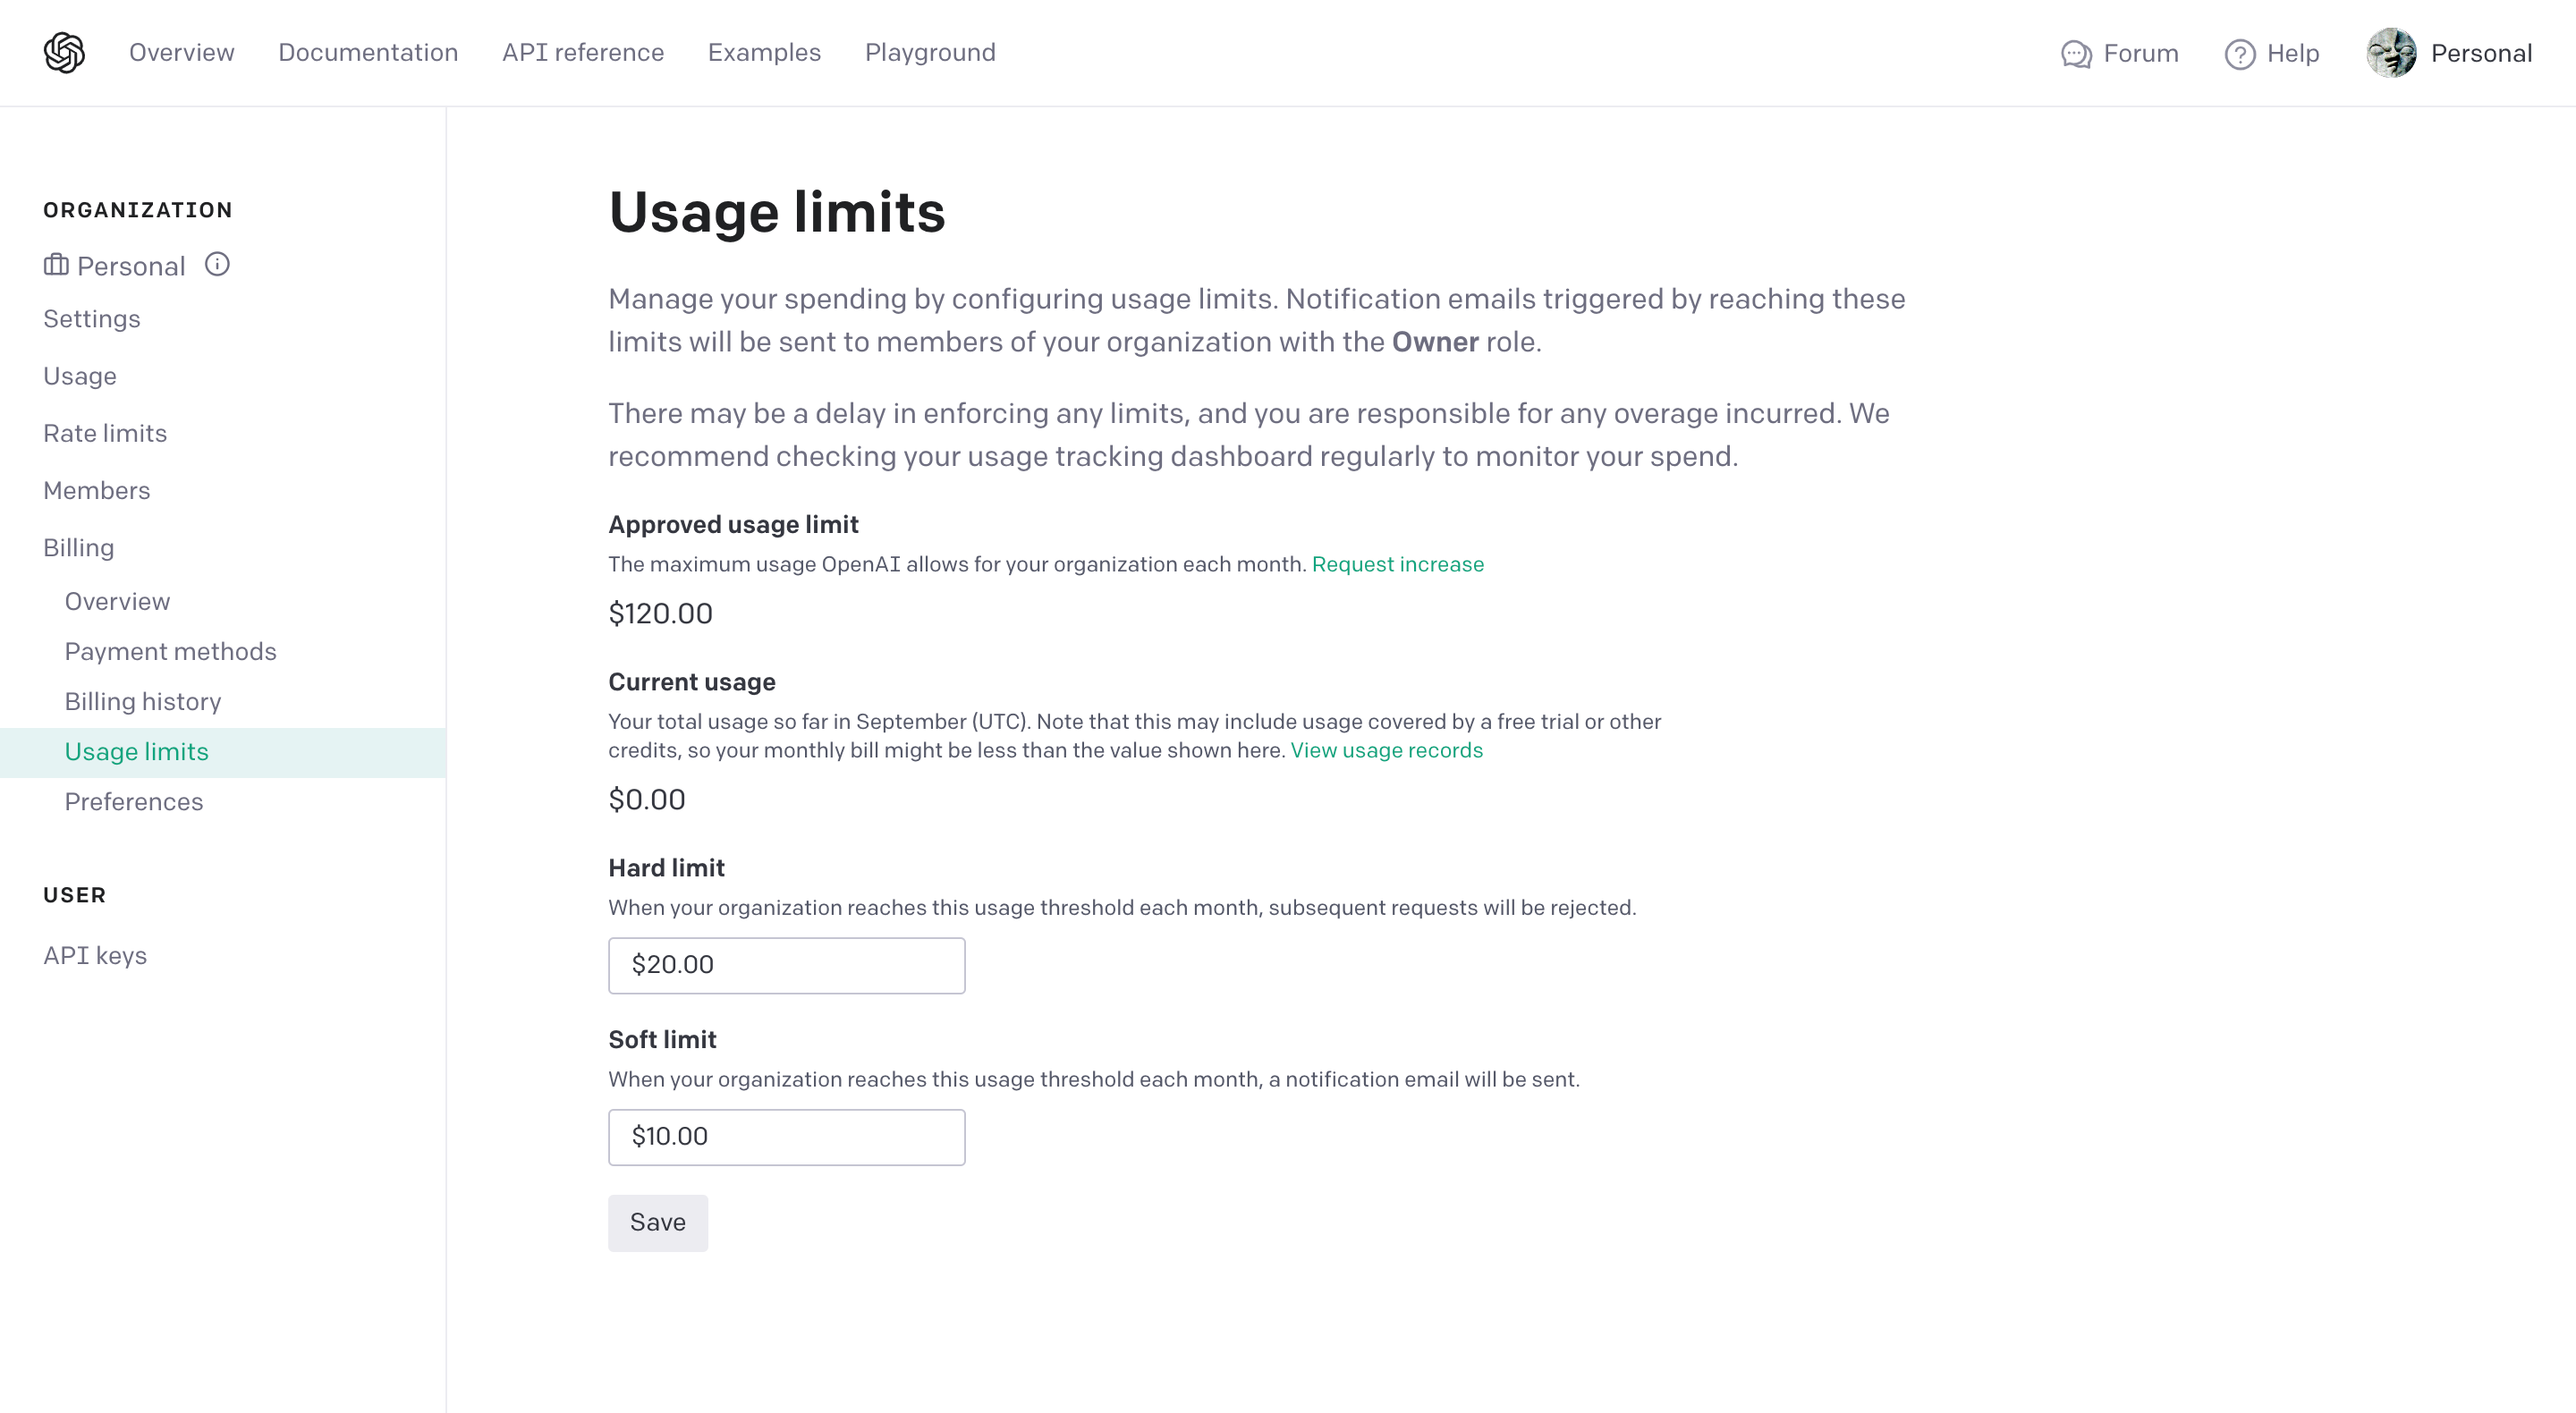Viewport: 2576px width, 1413px height.
Task: Expand the Billing section in the sidebar
Action: (x=78, y=548)
